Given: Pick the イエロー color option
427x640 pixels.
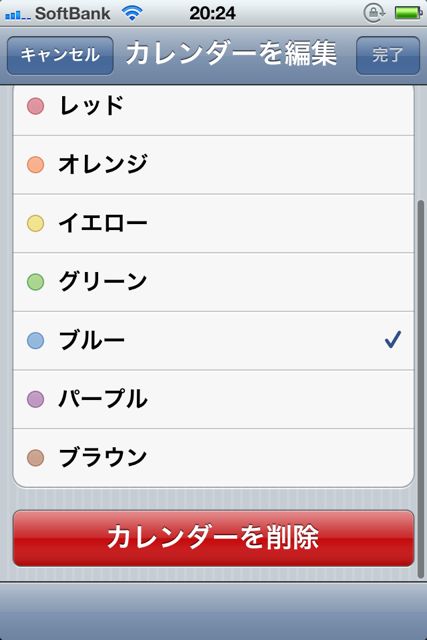Looking at the screenshot, I should [x=214, y=224].
